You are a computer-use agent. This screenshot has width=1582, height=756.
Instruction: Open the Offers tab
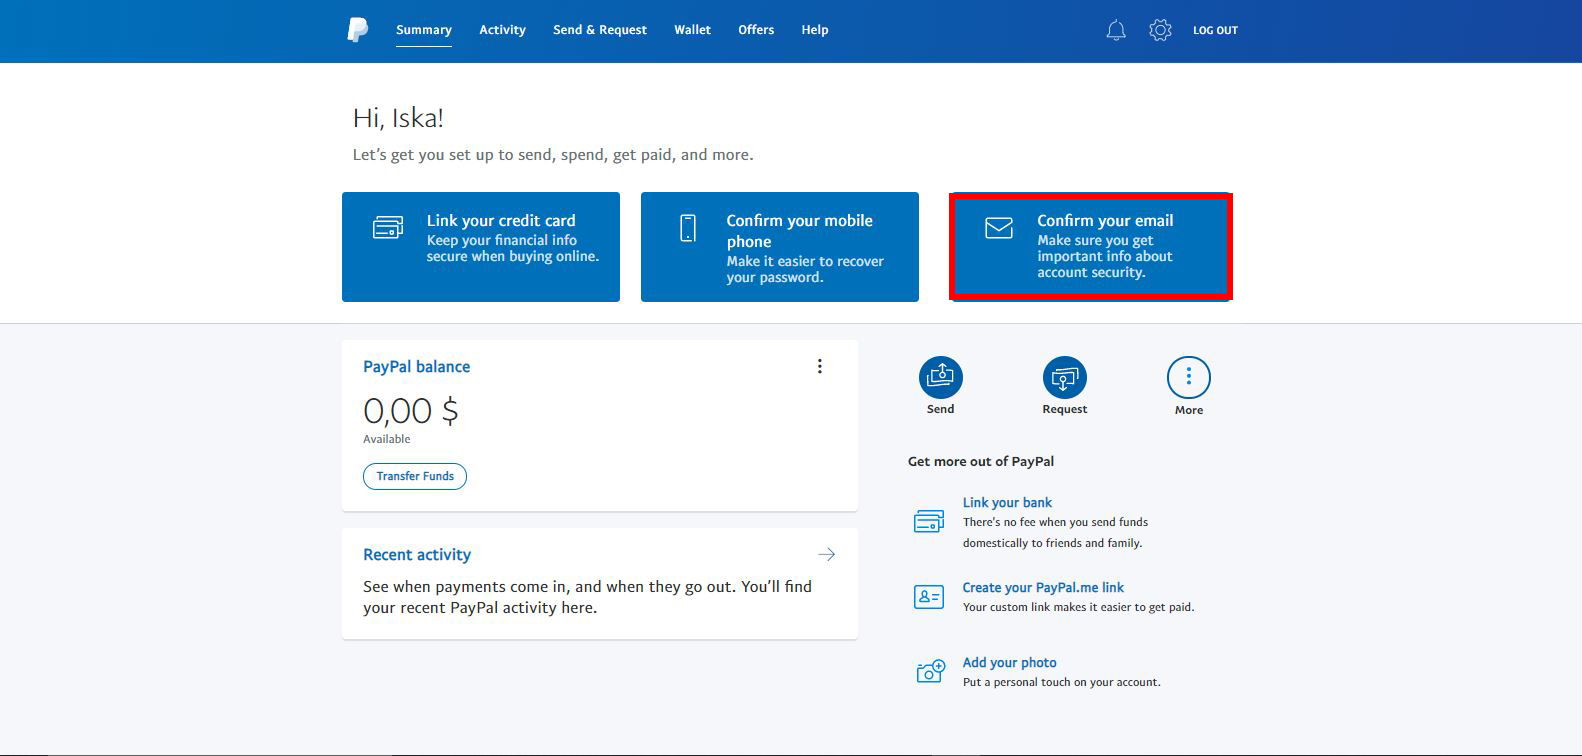coord(756,30)
